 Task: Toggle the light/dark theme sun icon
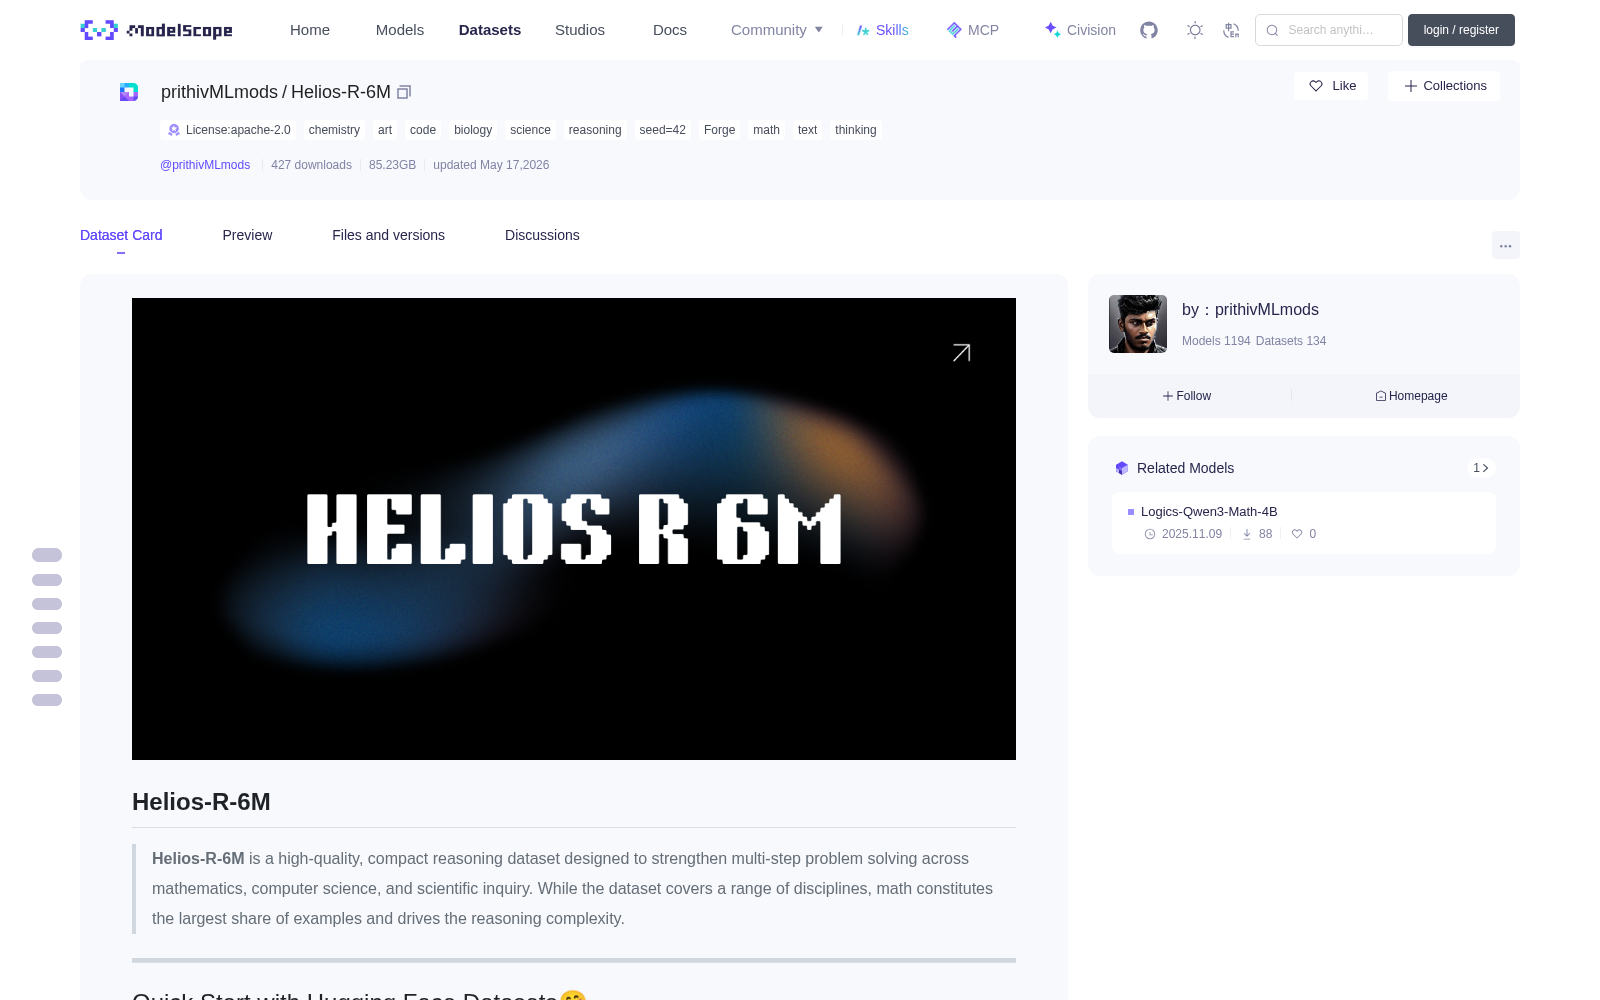pos(1195,30)
